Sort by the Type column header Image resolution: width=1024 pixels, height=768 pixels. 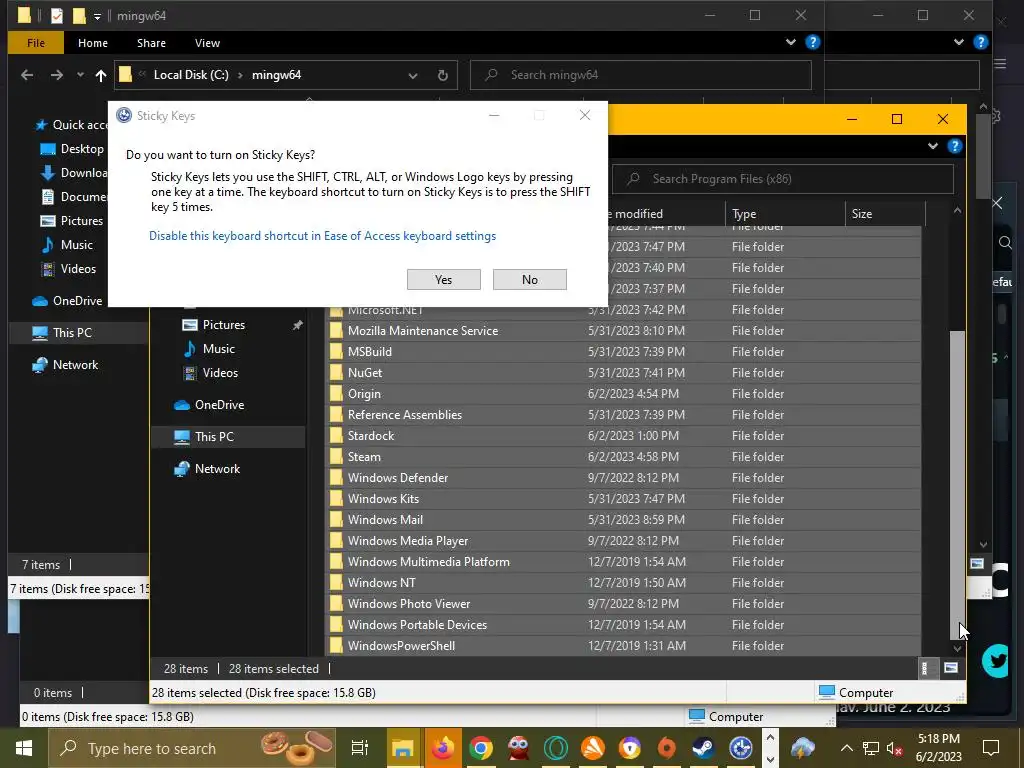[784, 214]
